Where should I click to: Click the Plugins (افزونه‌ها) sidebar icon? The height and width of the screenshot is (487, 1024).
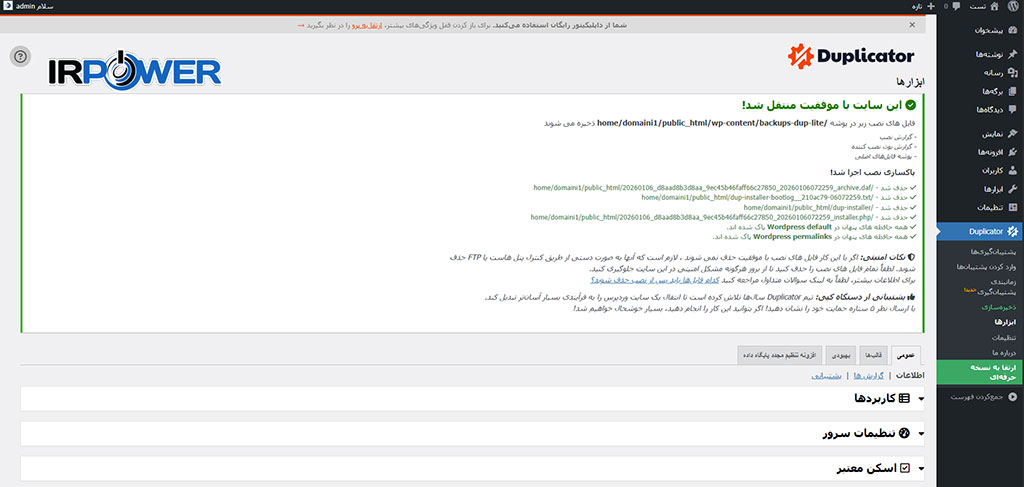1012,152
